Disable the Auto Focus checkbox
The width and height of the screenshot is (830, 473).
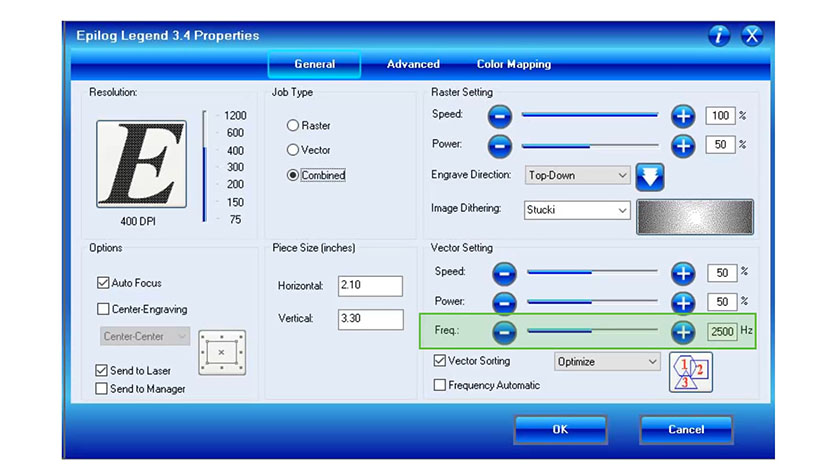(x=103, y=283)
